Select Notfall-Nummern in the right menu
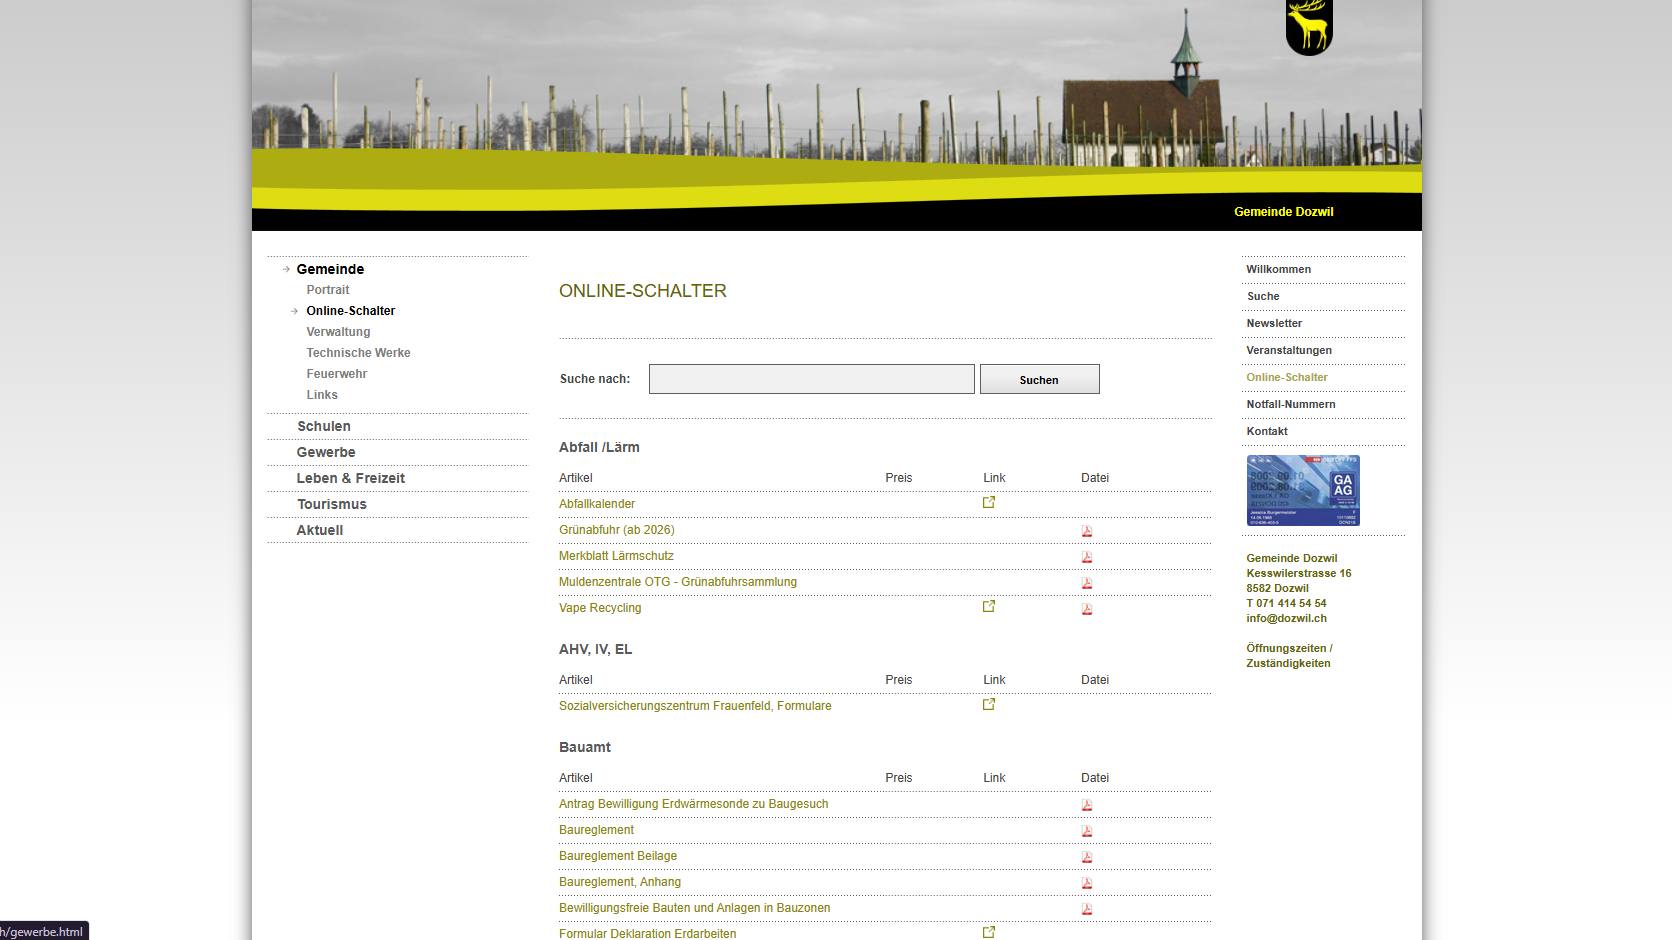The height and width of the screenshot is (940, 1672). [x=1291, y=404]
